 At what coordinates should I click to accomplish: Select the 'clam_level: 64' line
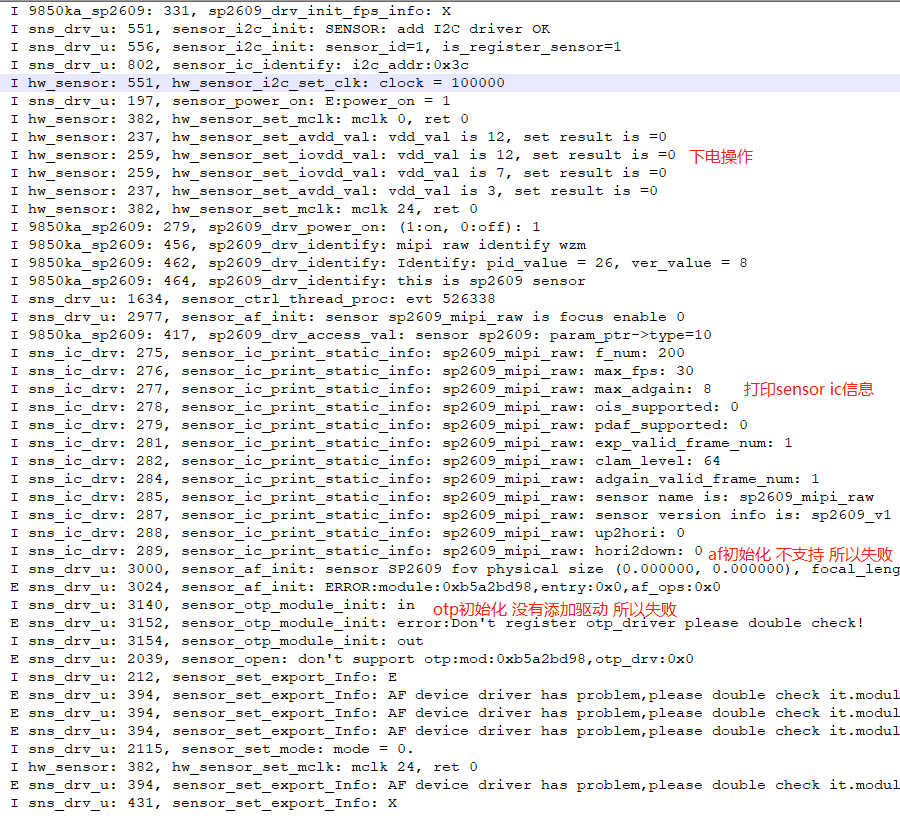click(366, 461)
